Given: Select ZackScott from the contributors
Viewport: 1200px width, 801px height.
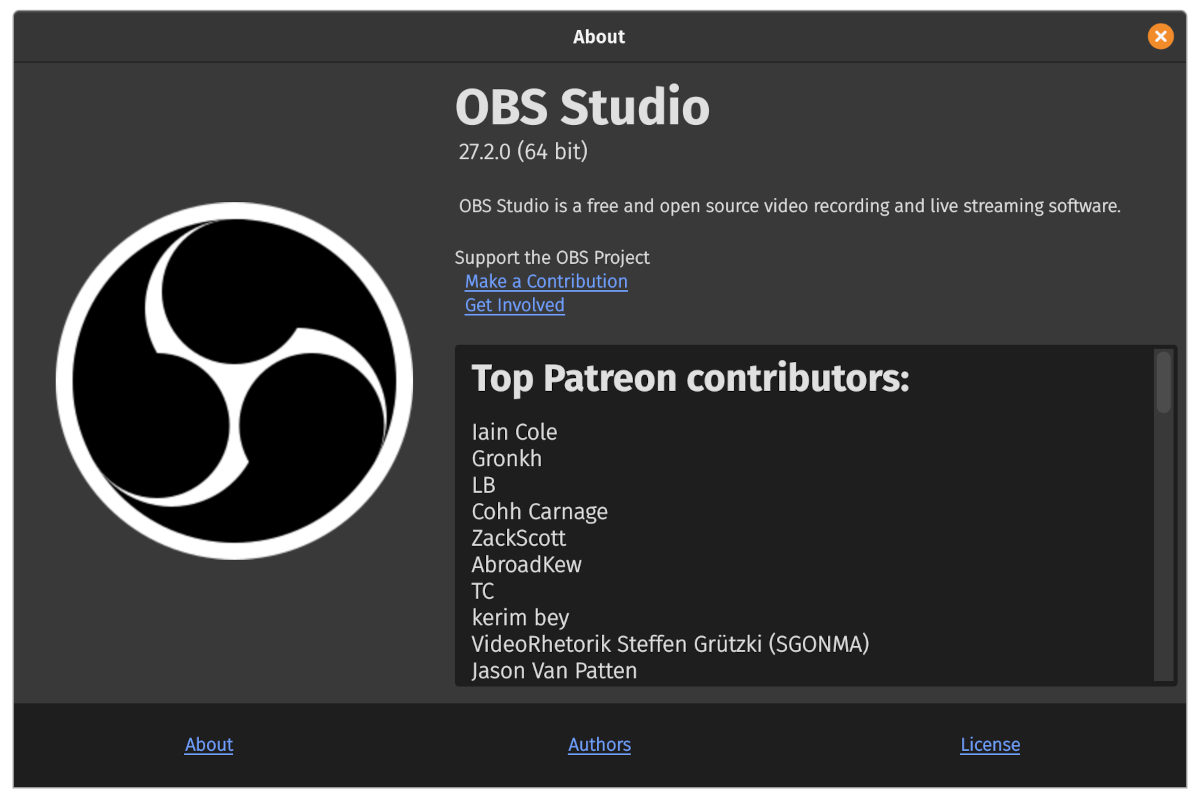Looking at the screenshot, I should tap(518, 538).
